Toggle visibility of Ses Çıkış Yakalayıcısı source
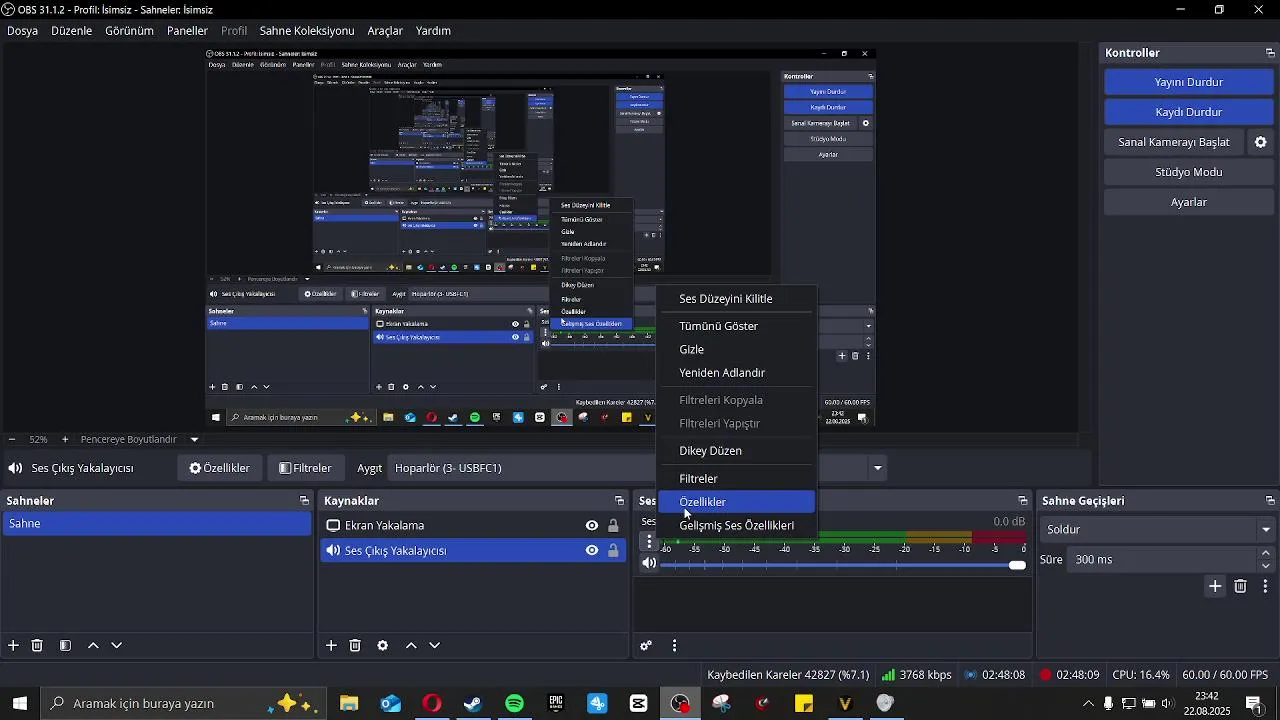Image resolution: width=1280 pixels, height=720 pixels. coord(592,551)
